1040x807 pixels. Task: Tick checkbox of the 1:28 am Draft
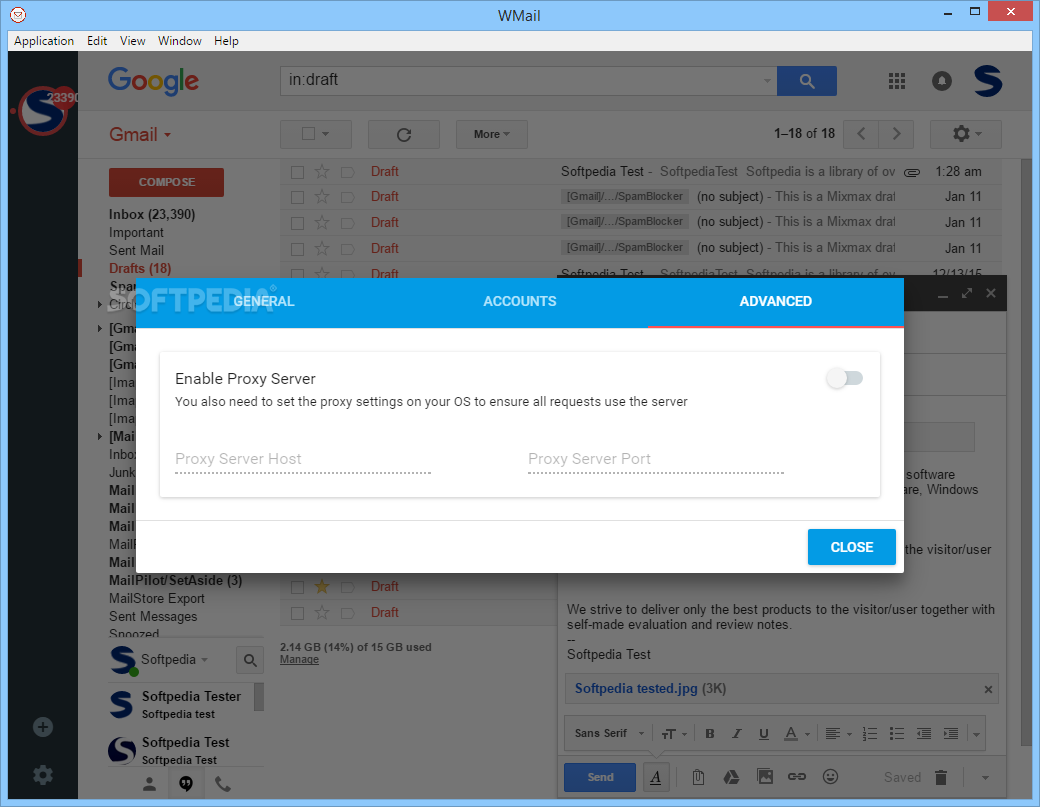pos(298,172)
